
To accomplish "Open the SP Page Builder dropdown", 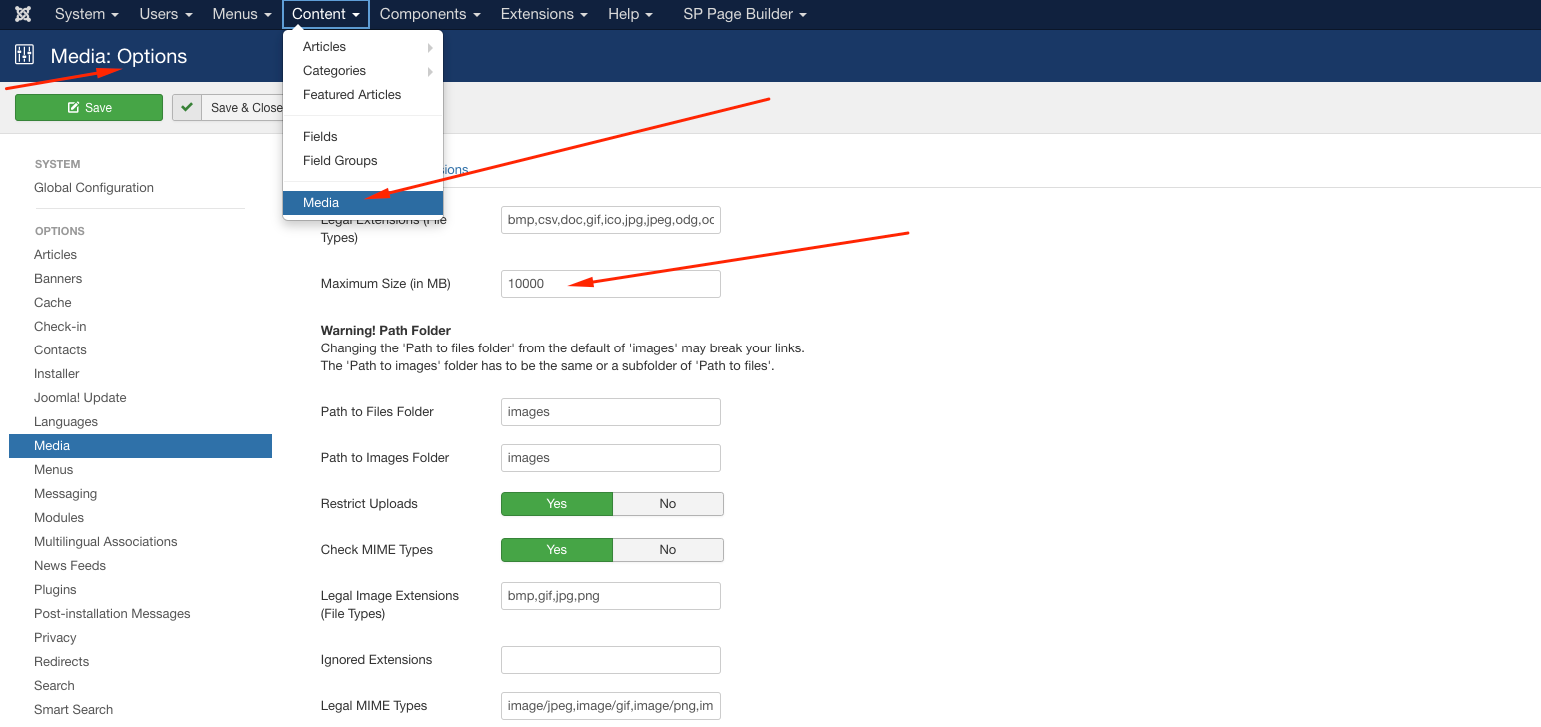I will coord(744,14).
